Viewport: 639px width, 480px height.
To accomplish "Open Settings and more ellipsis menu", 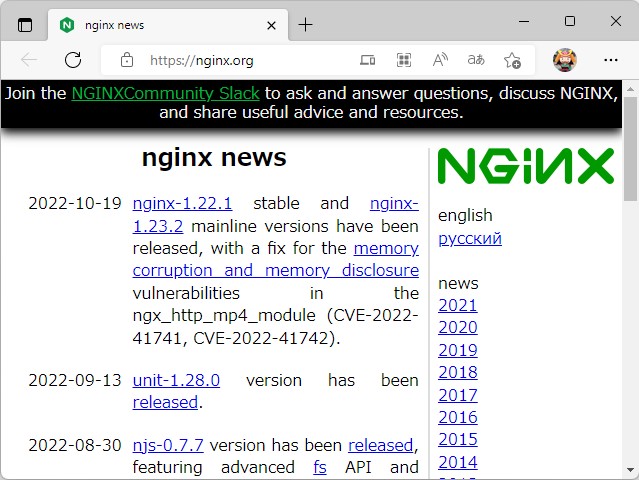I will [610, 60].
